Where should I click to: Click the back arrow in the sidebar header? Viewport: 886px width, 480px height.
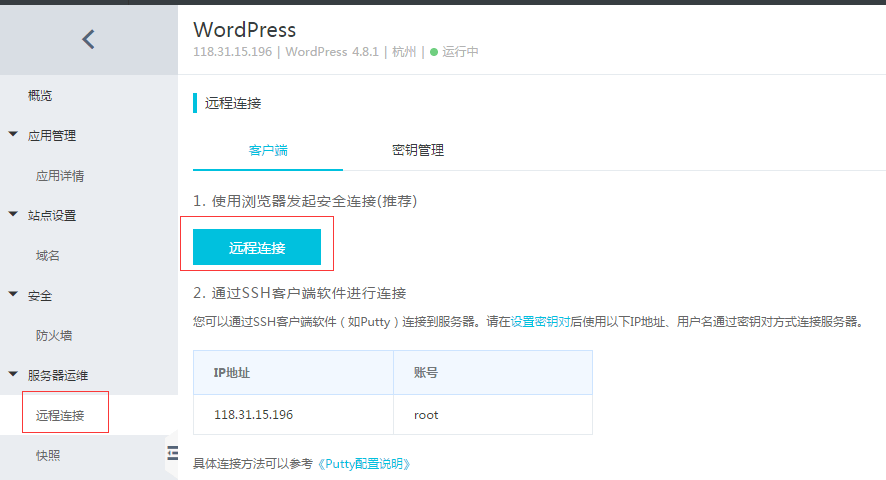88,40
